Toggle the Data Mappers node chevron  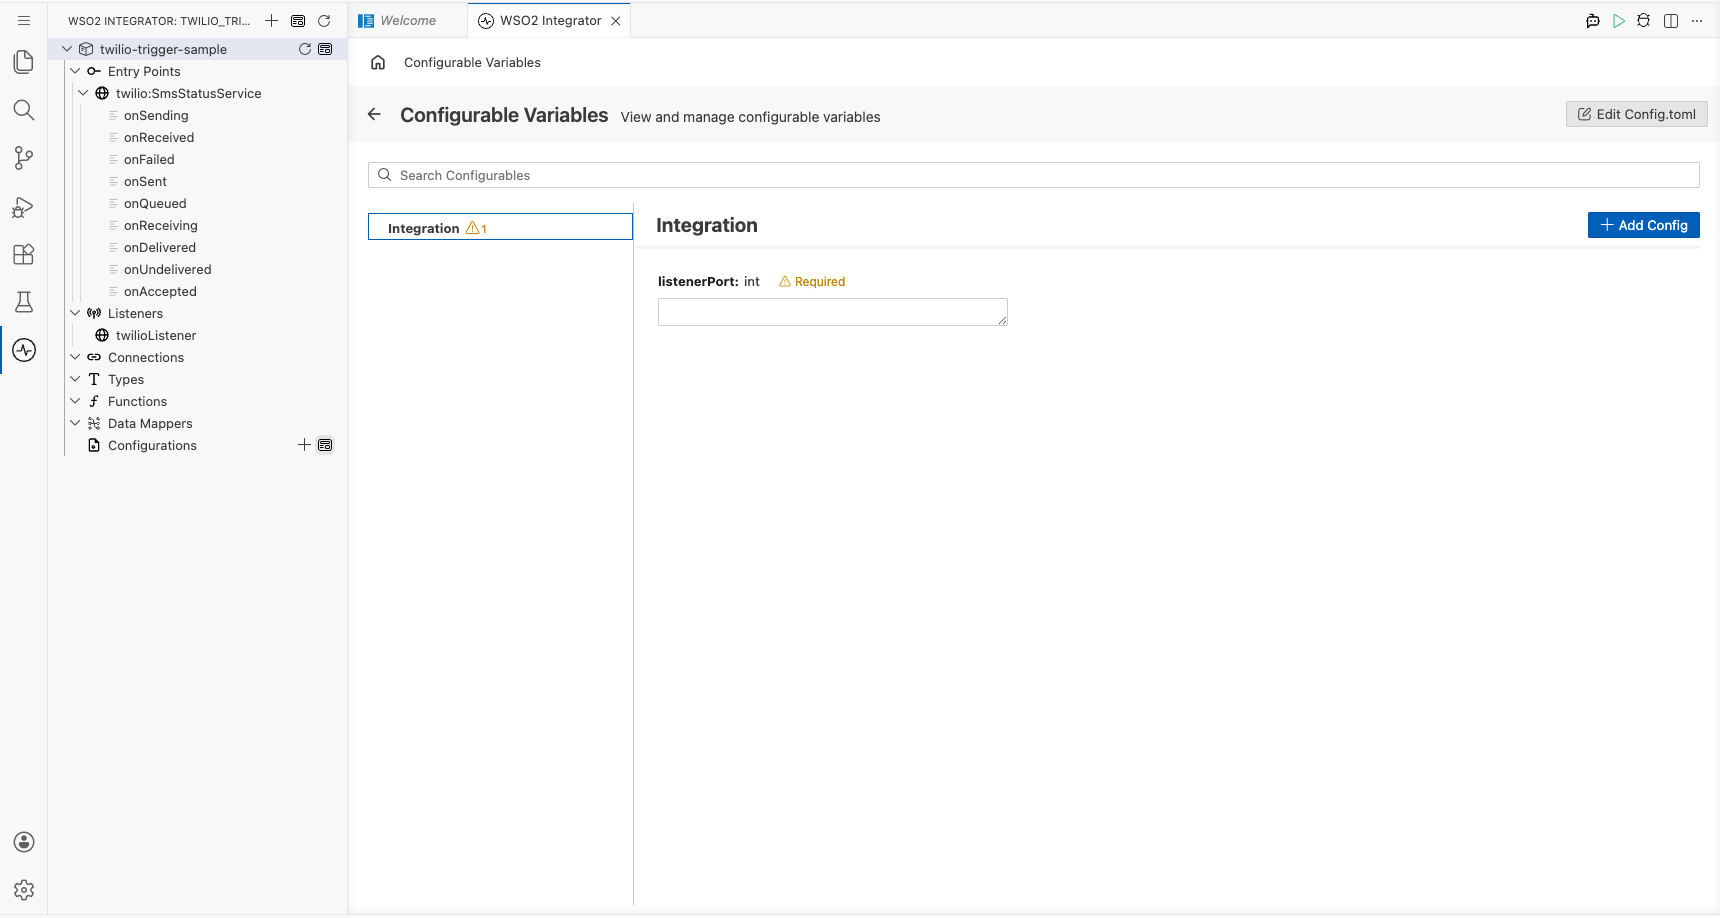[x=75, y=423]
